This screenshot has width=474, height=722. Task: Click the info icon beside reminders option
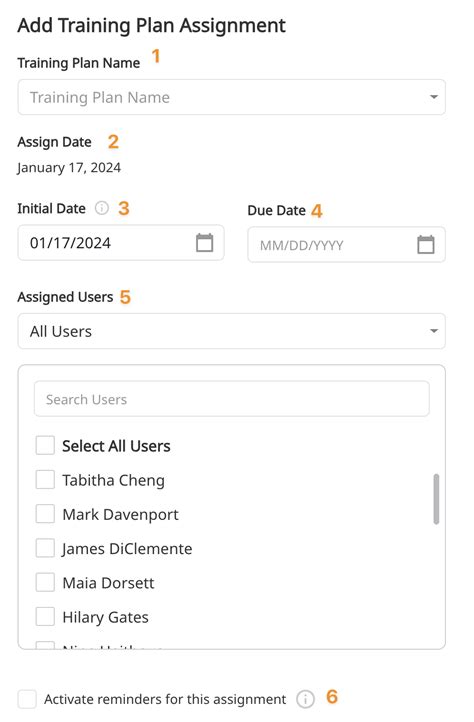[305, 699]
